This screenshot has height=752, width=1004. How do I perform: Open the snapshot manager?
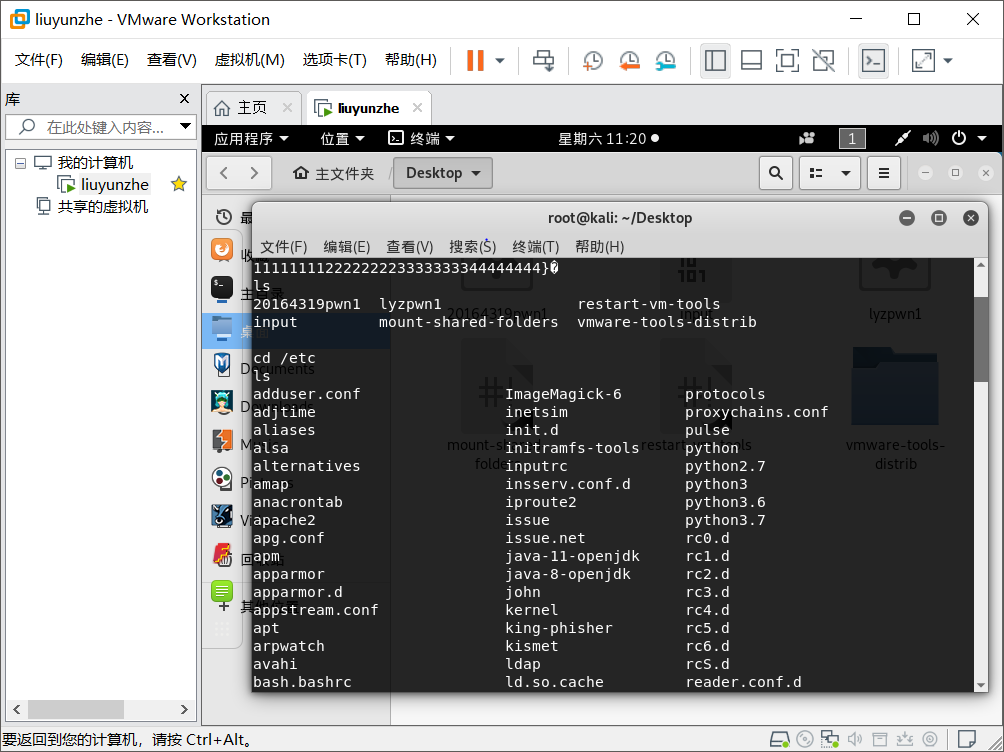(x=666, y=61)
